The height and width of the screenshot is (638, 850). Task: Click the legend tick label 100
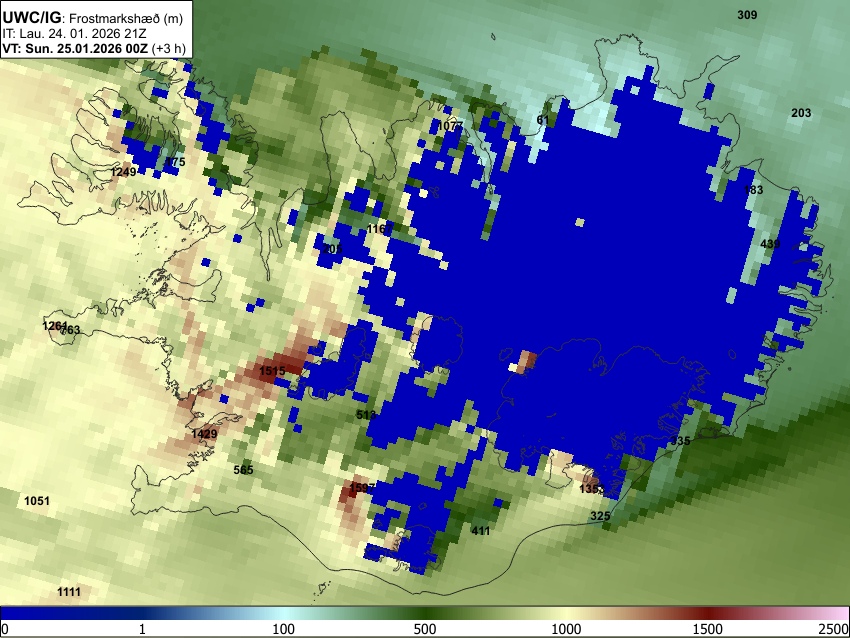283,629
